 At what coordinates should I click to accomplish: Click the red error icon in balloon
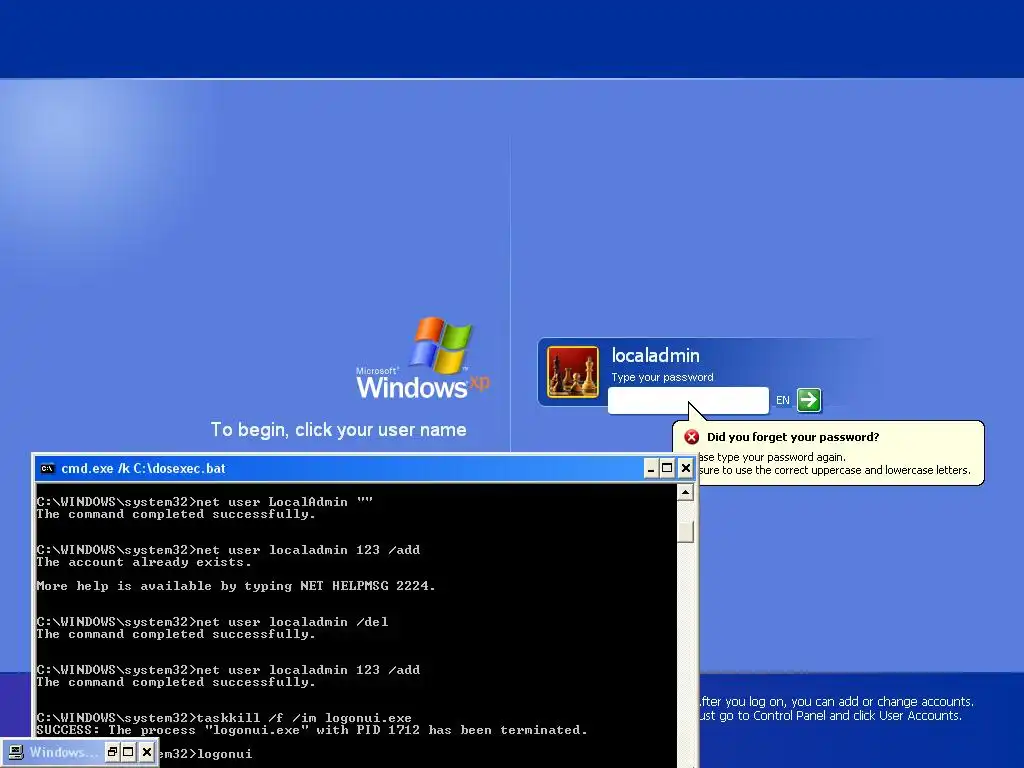tap(692, 437)
